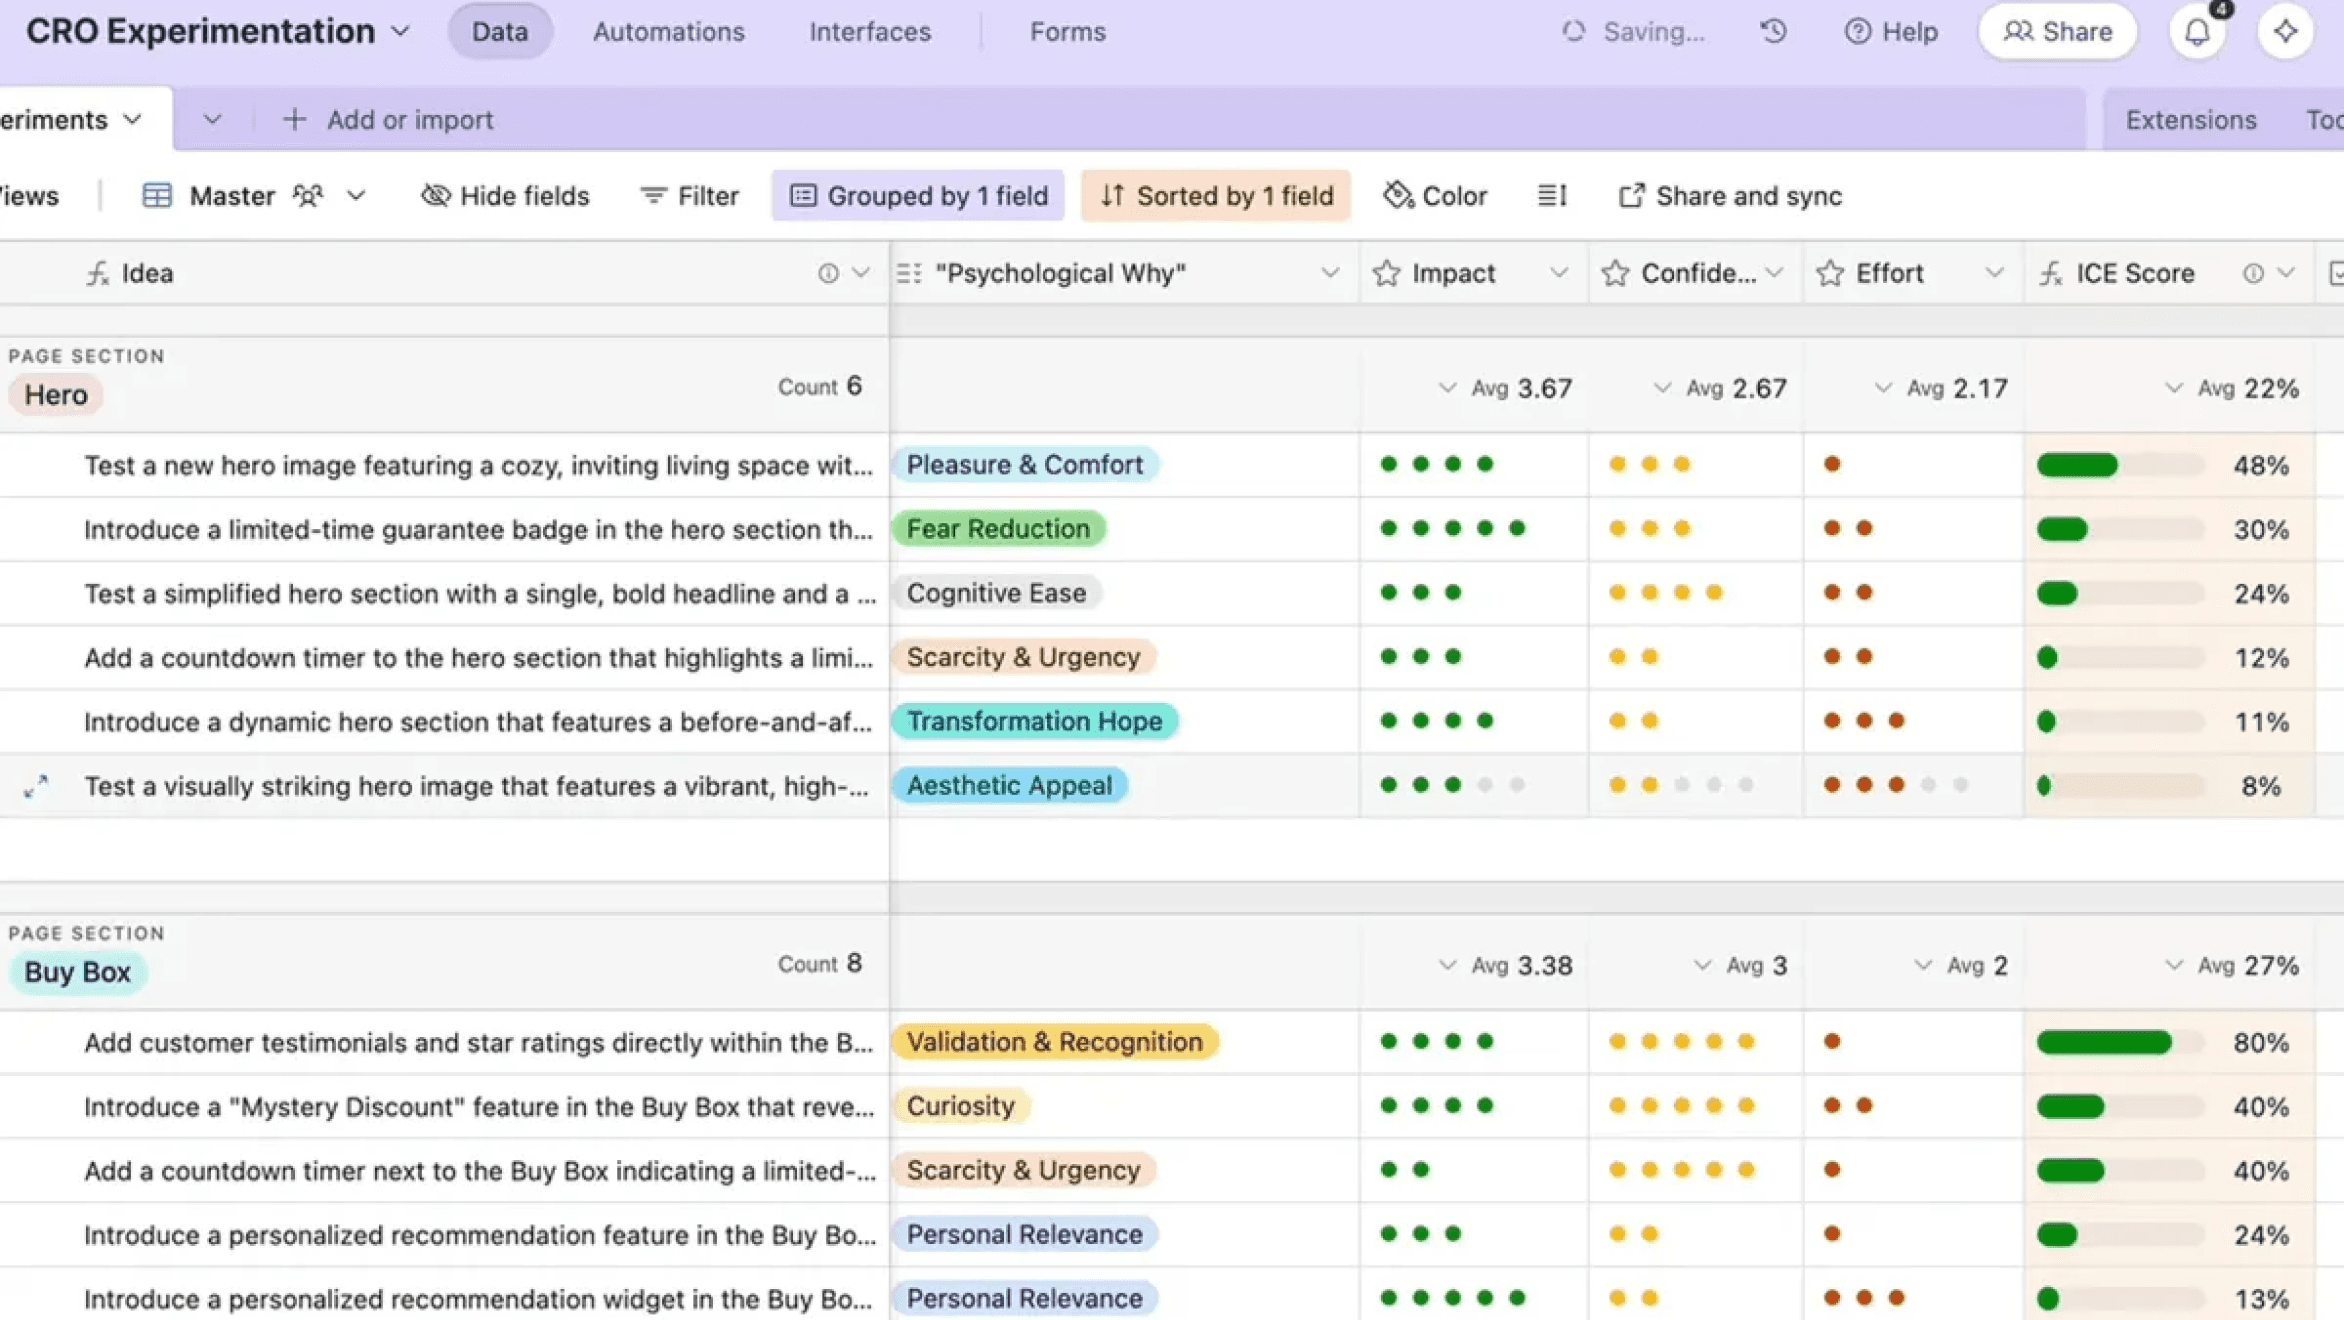The height and width of the screenshot is (1320, 2344).
Task: Open the base history clock icon
Action: point(1773,32)
